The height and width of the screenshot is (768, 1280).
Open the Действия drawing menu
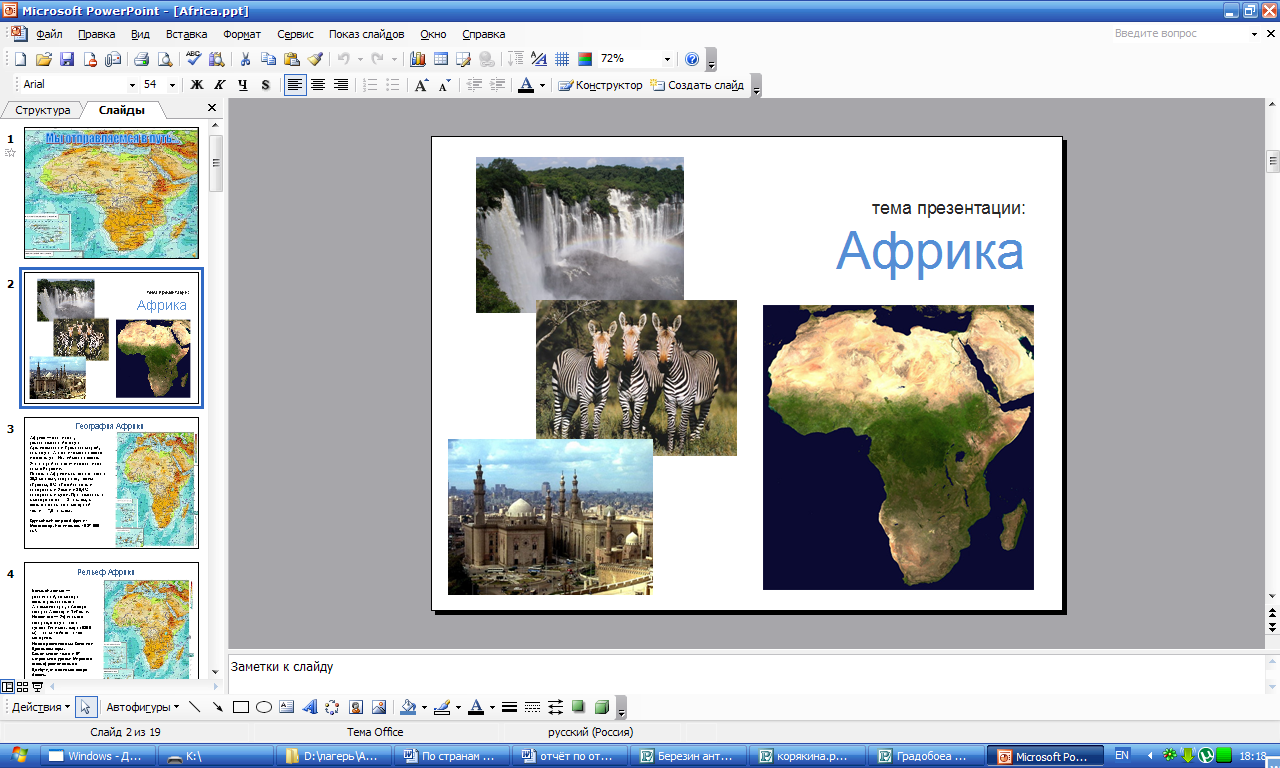click(41, 707)
